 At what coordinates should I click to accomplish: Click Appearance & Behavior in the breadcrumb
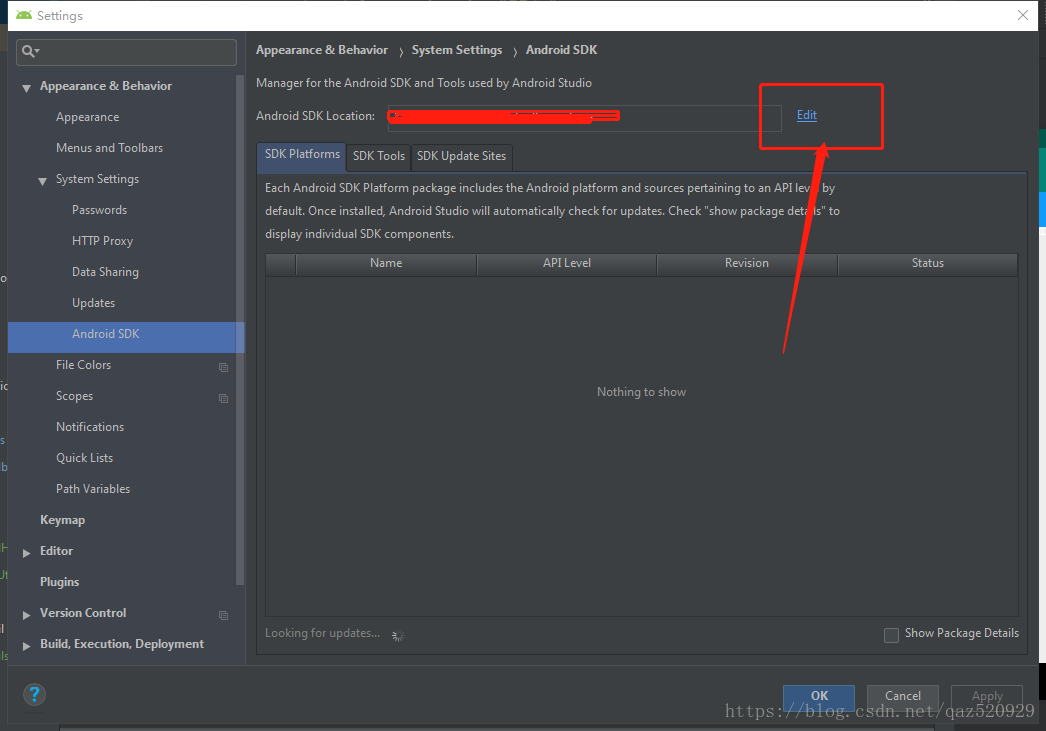point(322,50)
